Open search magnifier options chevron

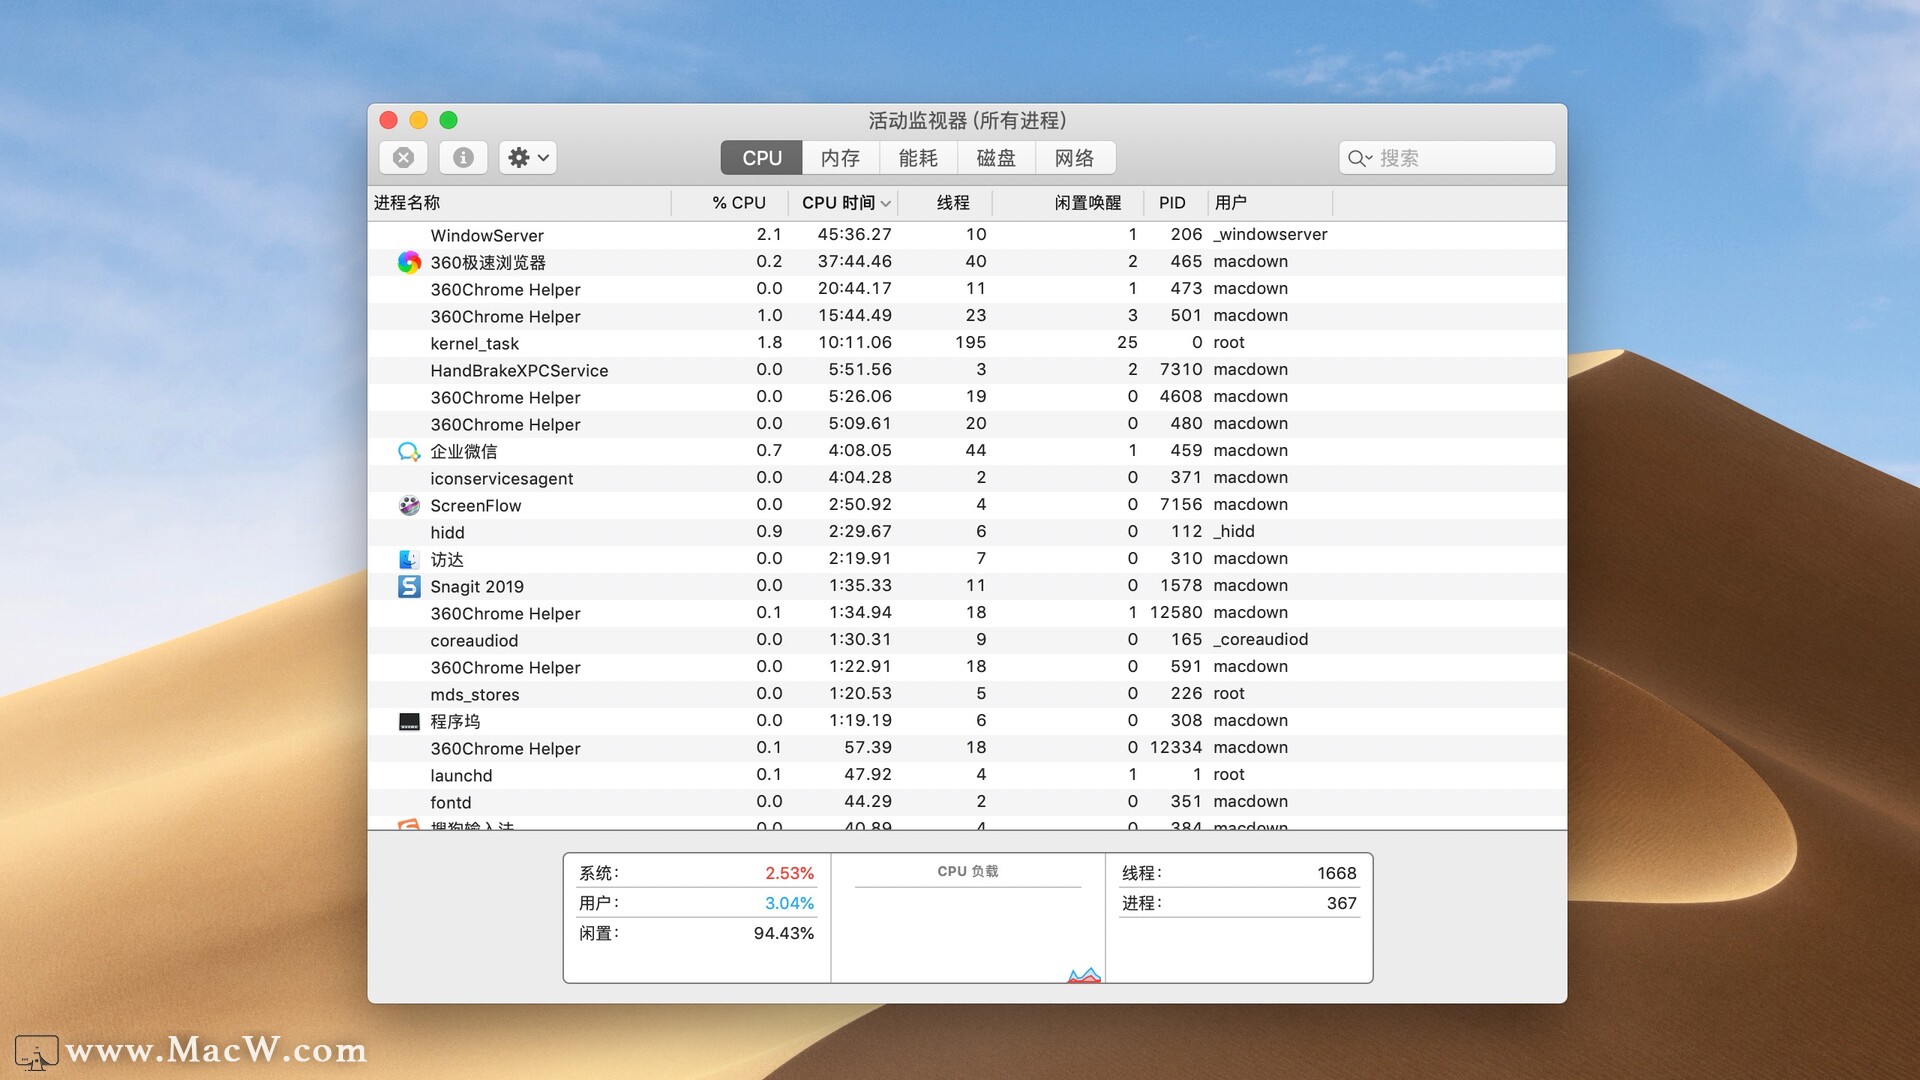coord(1359,158)
